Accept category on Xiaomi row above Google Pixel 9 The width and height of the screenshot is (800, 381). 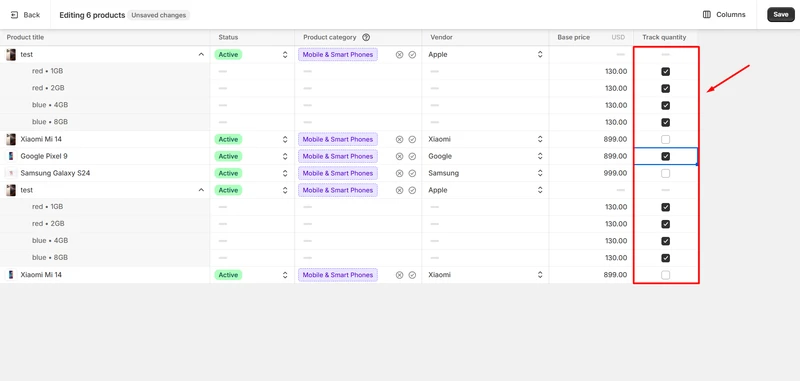coord(412,139)
